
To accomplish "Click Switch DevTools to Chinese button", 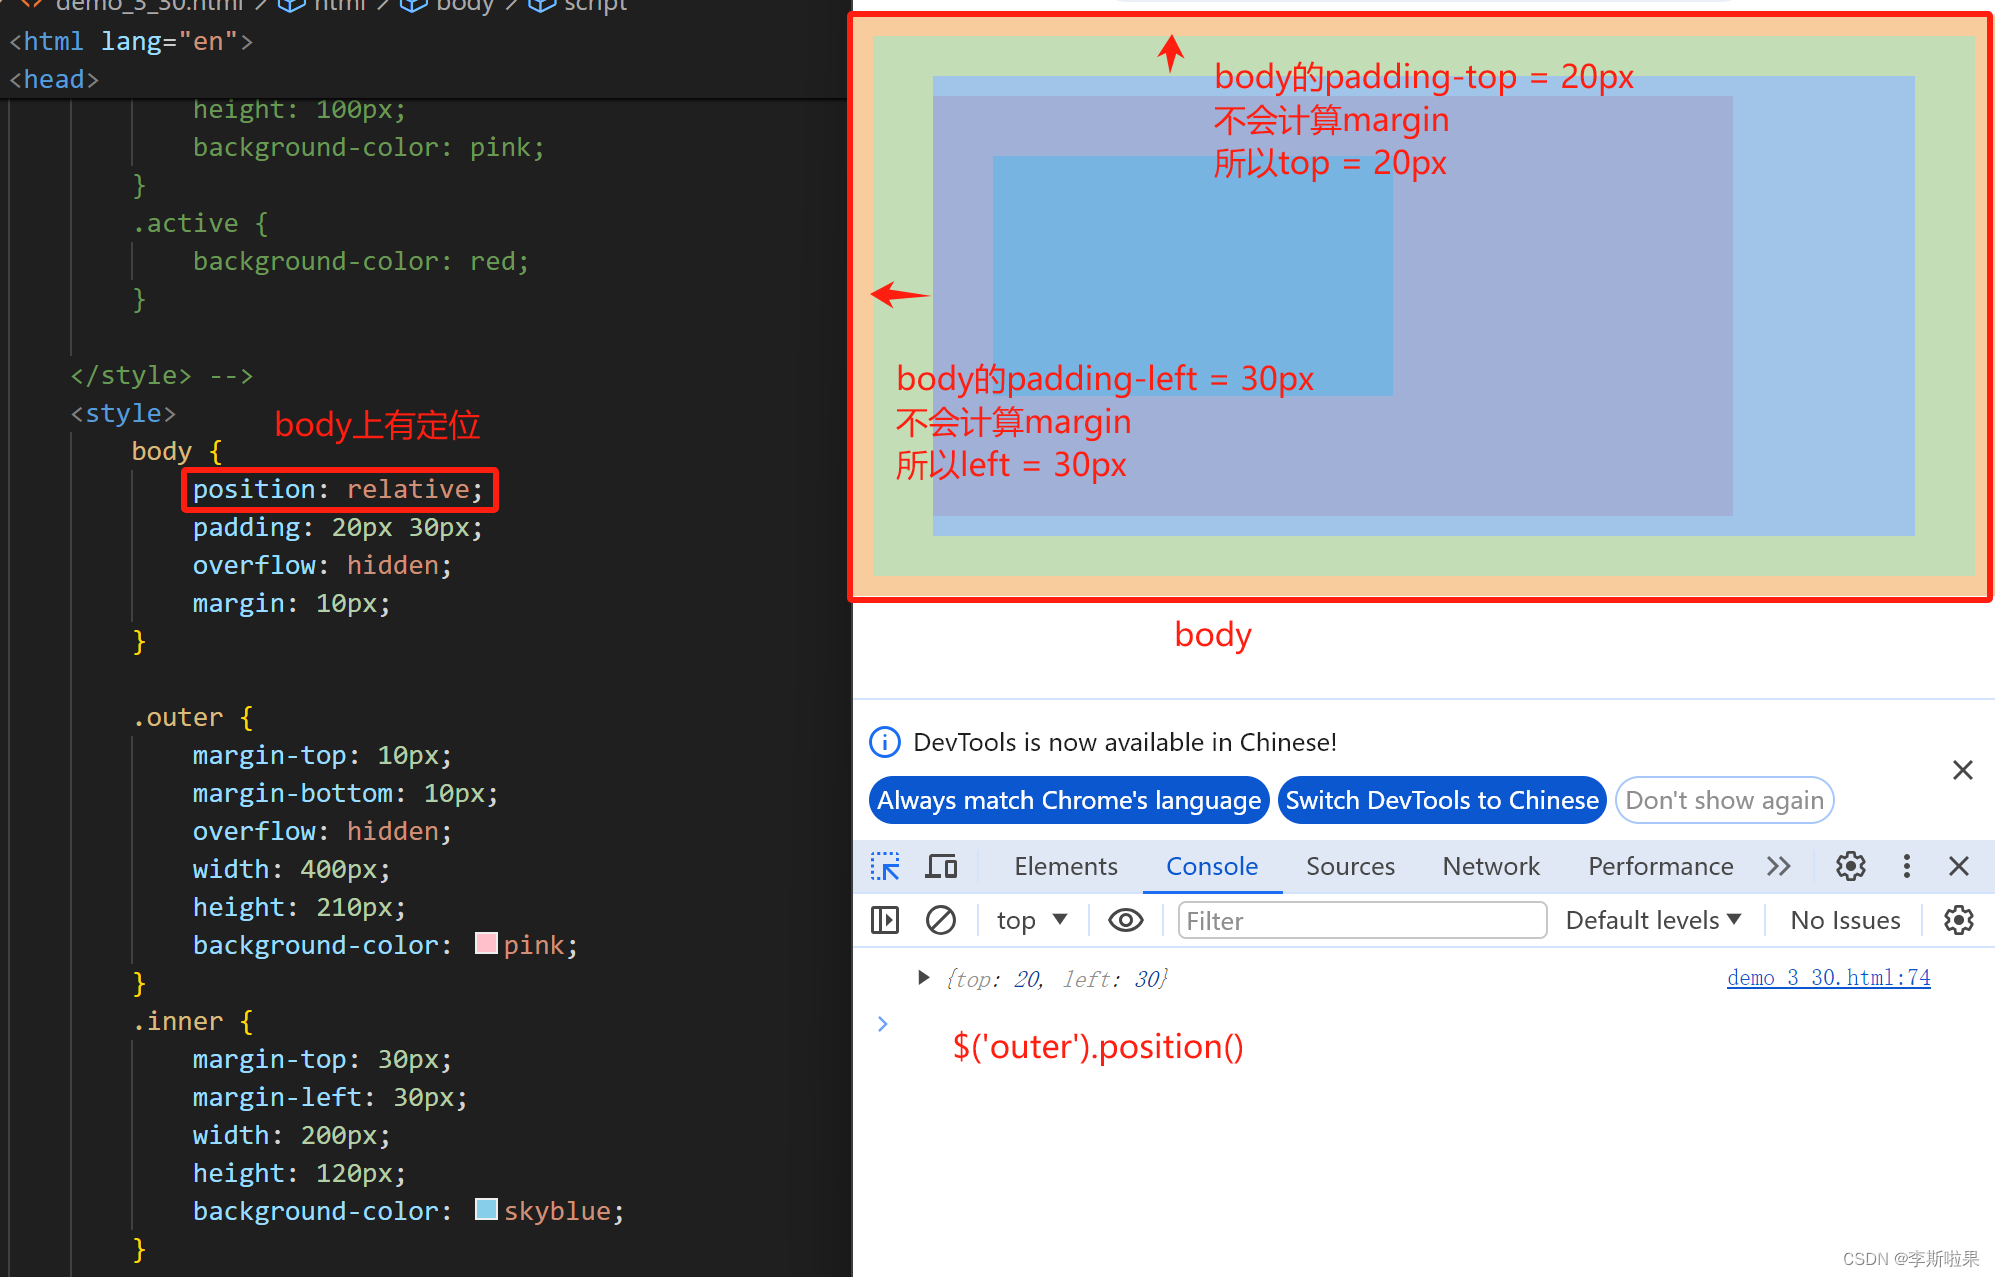I will (x=1441, y=800).
